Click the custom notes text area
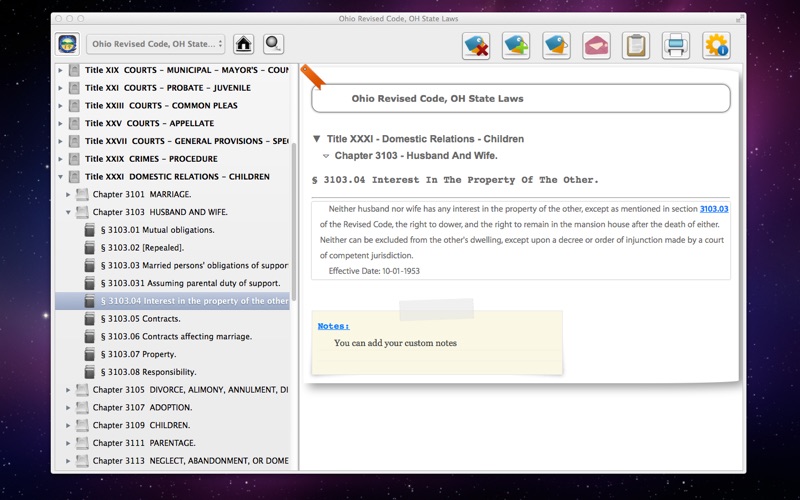The height and width of the screenshot is (500, 800). tap(395, 343)
